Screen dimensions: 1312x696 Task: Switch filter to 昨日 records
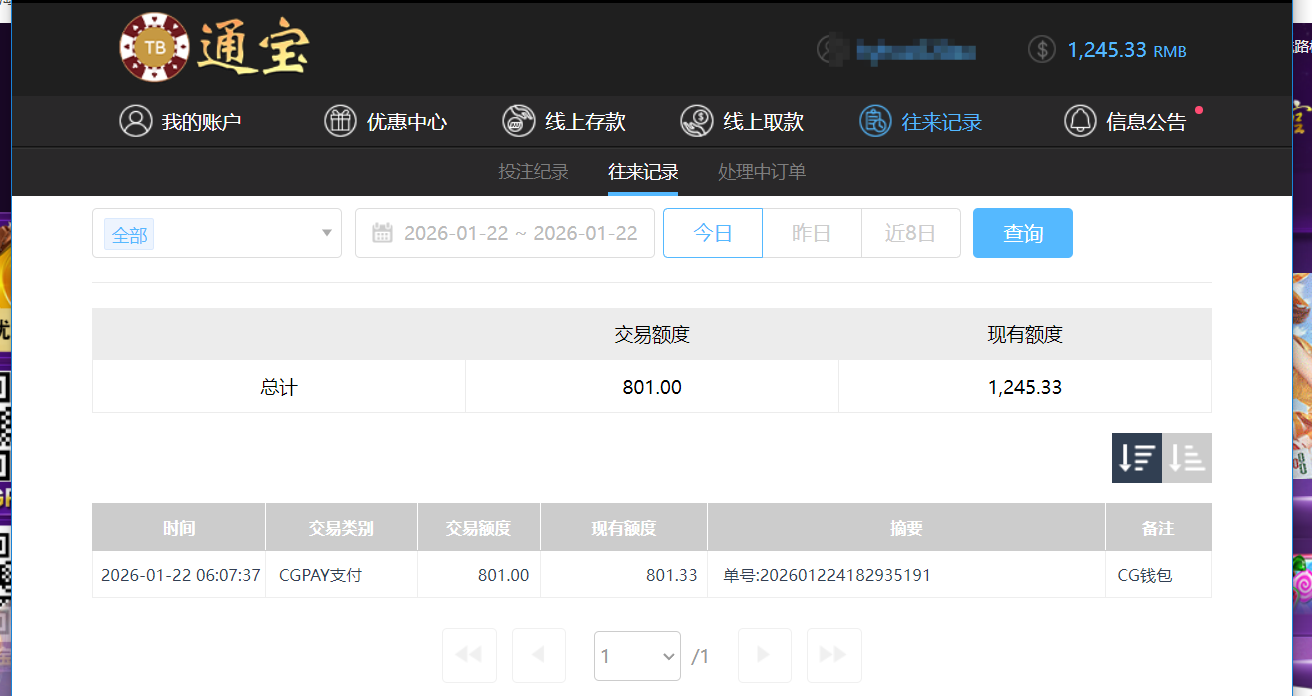[x=811, y=232]
